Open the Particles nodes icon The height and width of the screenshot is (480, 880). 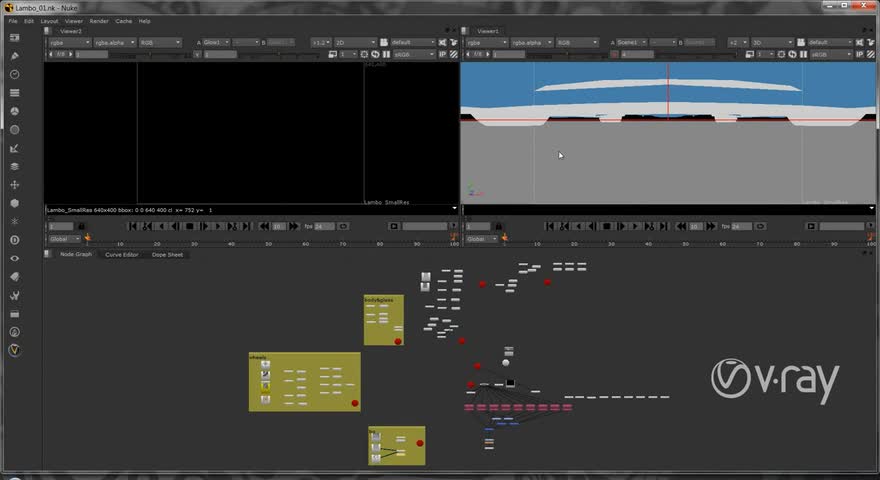15,221
